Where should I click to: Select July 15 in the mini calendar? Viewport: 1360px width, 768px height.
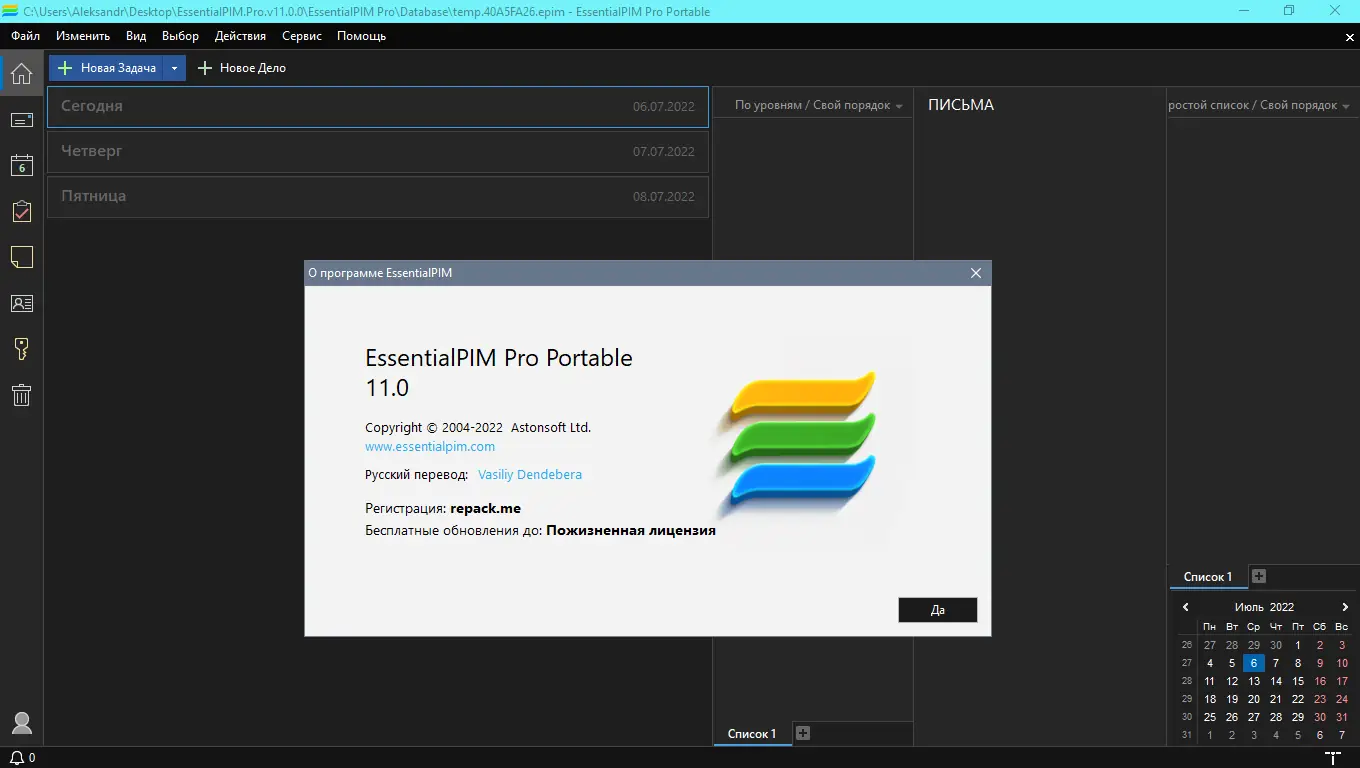coord(1298,681)
